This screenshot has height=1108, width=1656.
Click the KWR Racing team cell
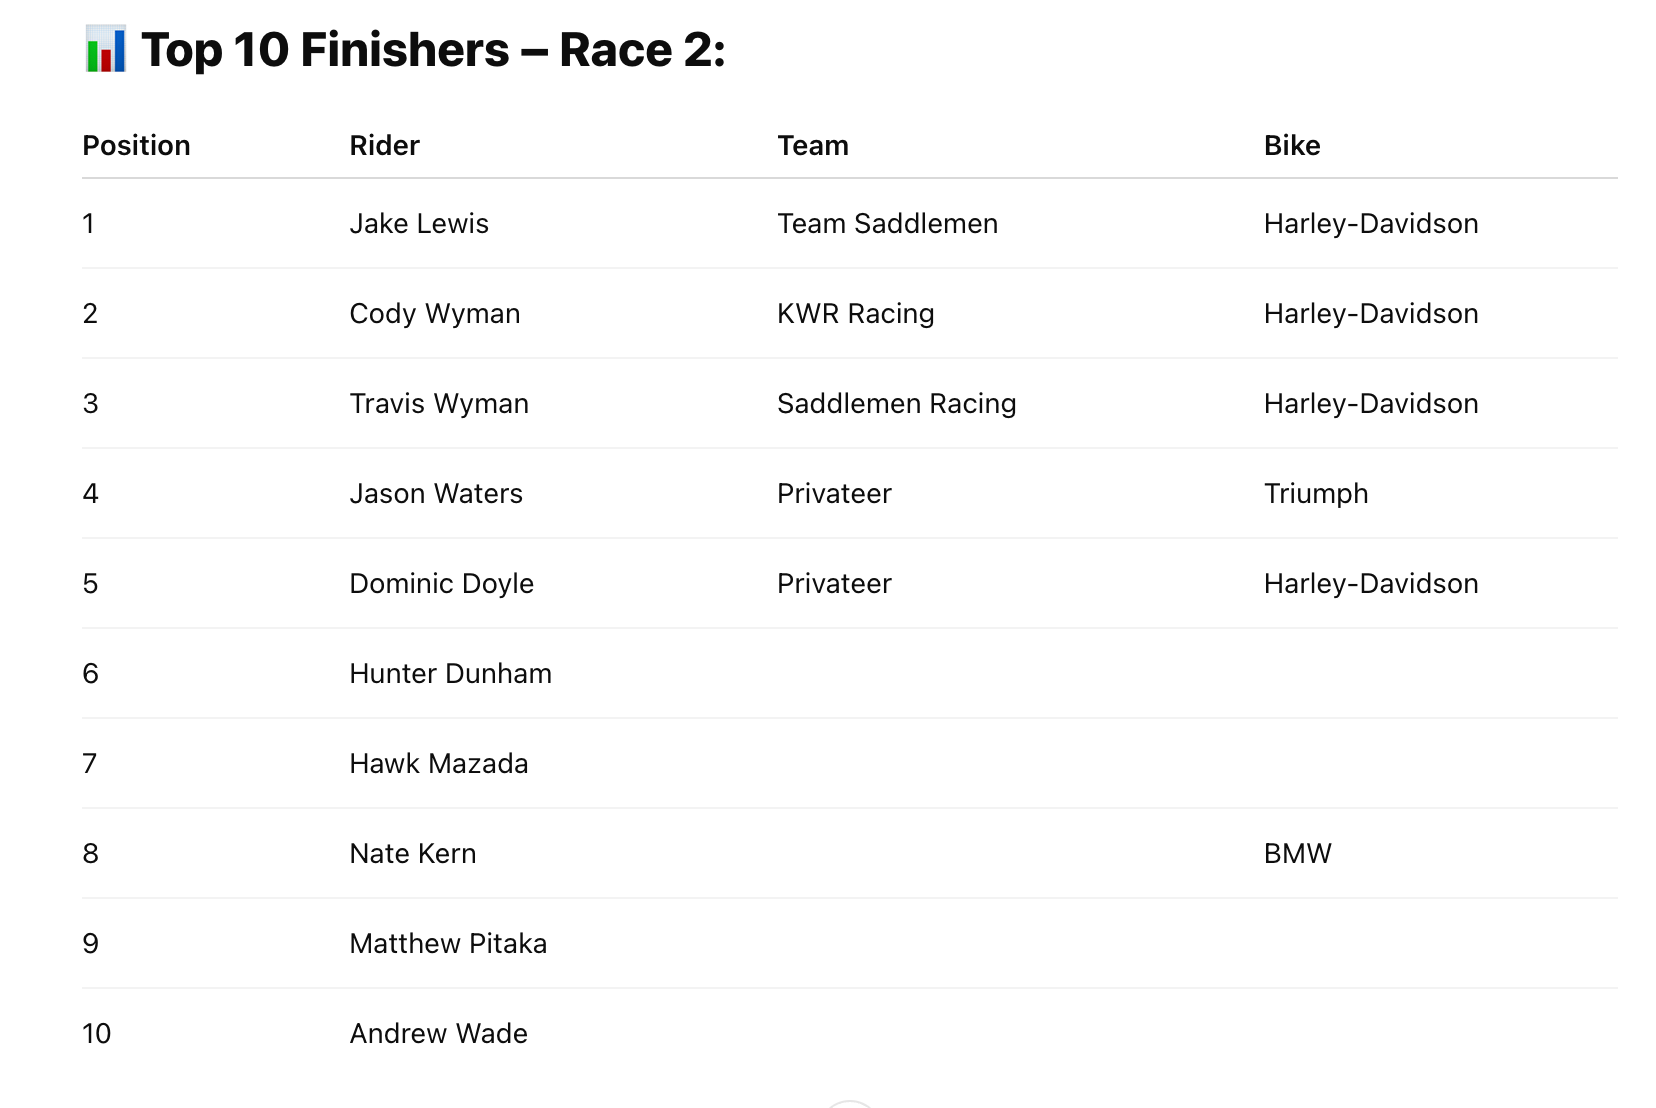(856, 314)
